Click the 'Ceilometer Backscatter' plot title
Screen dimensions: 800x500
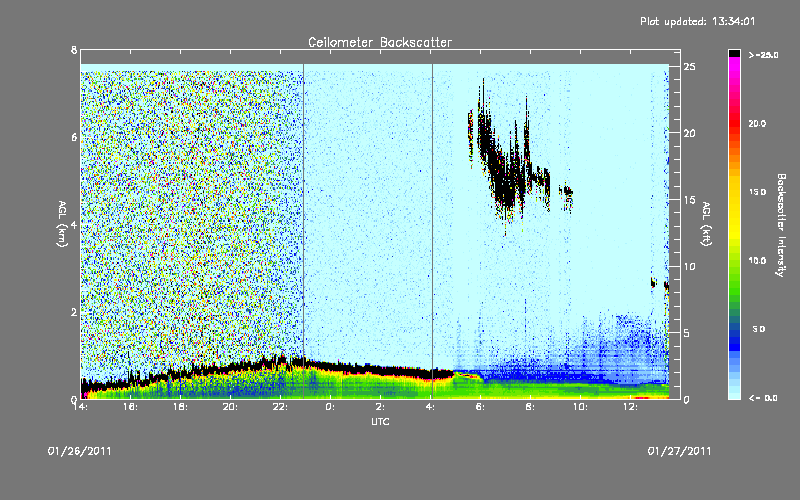click(380, 42)
